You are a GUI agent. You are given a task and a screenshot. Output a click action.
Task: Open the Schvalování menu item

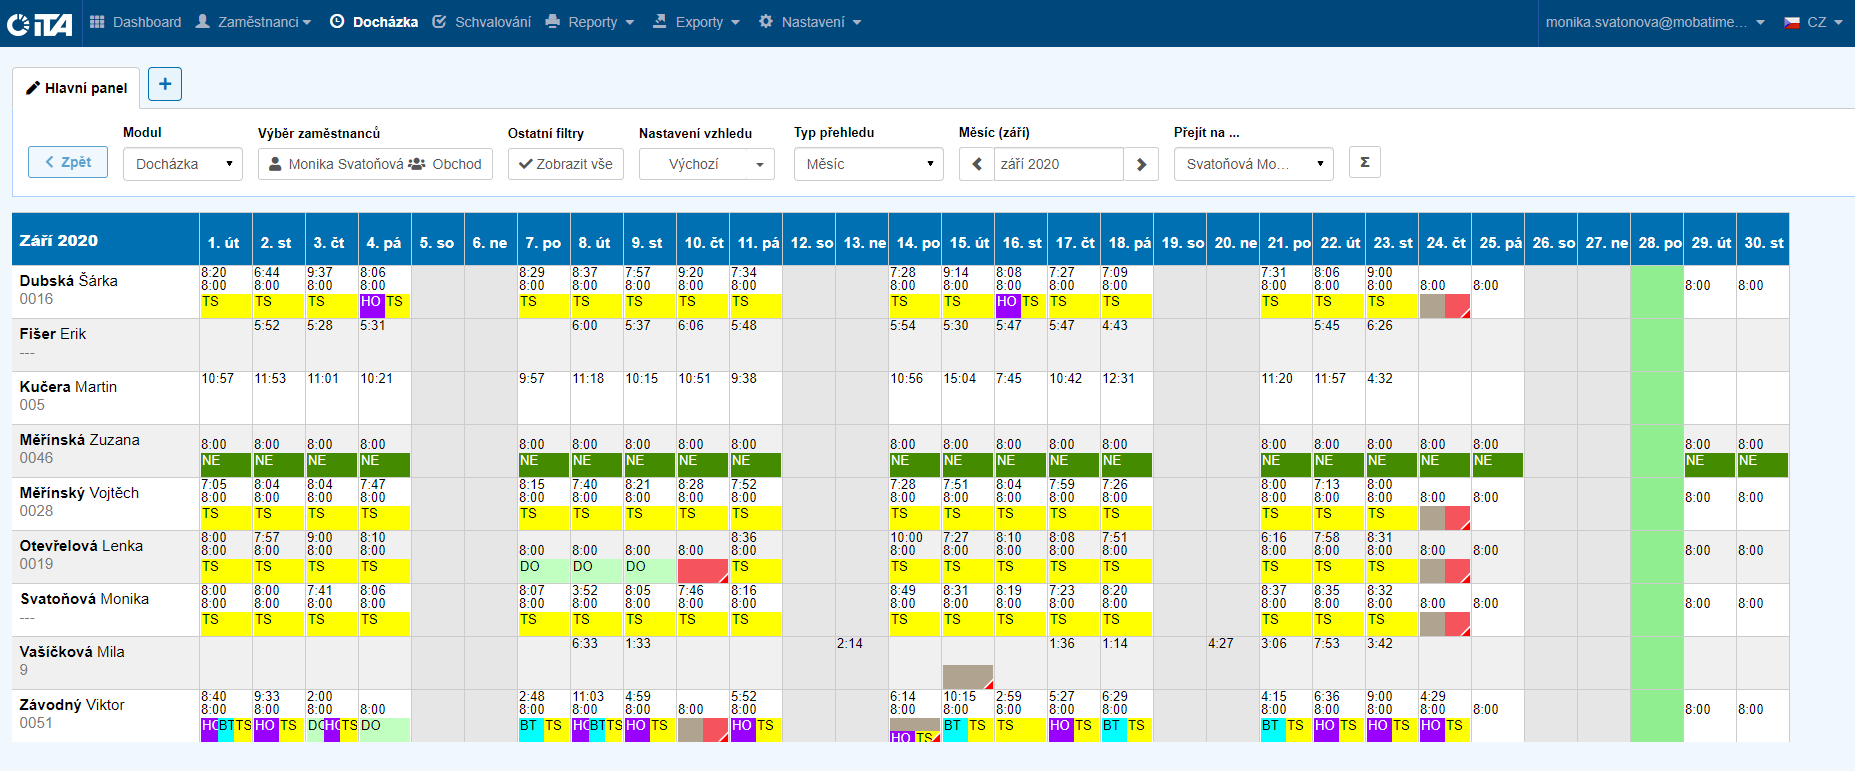click(x=482, y=22)
